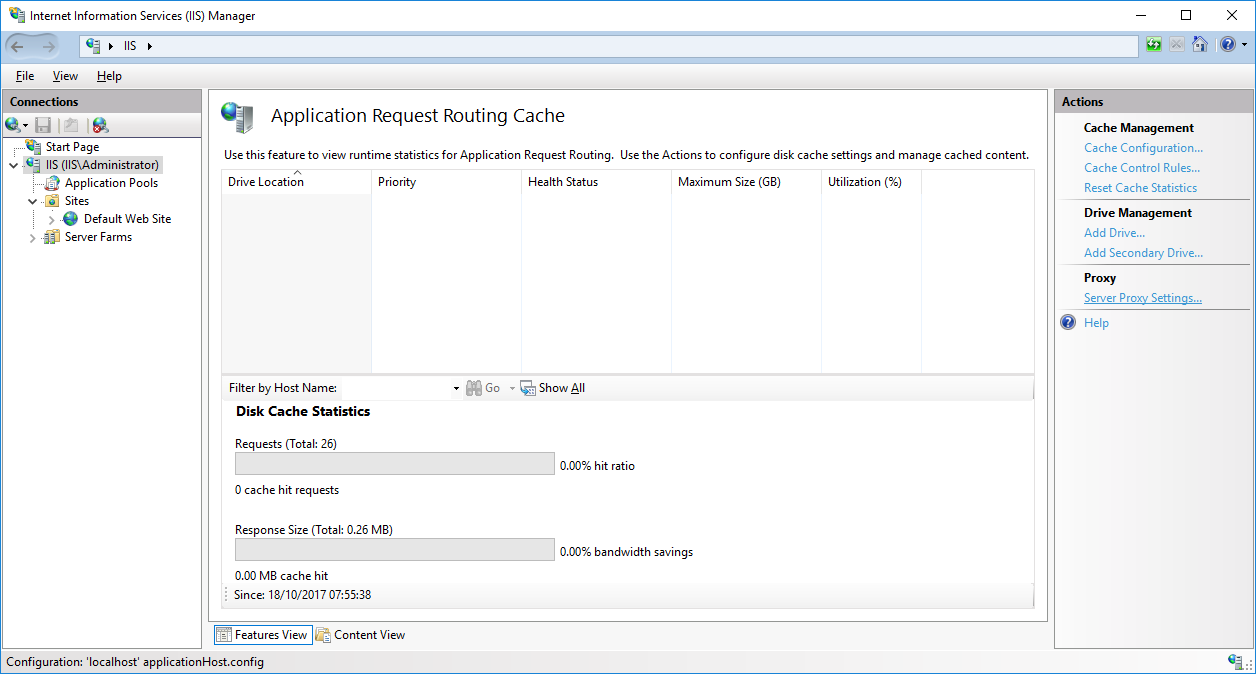Open Server Proxy Settings link

[x=1143, y=298]
